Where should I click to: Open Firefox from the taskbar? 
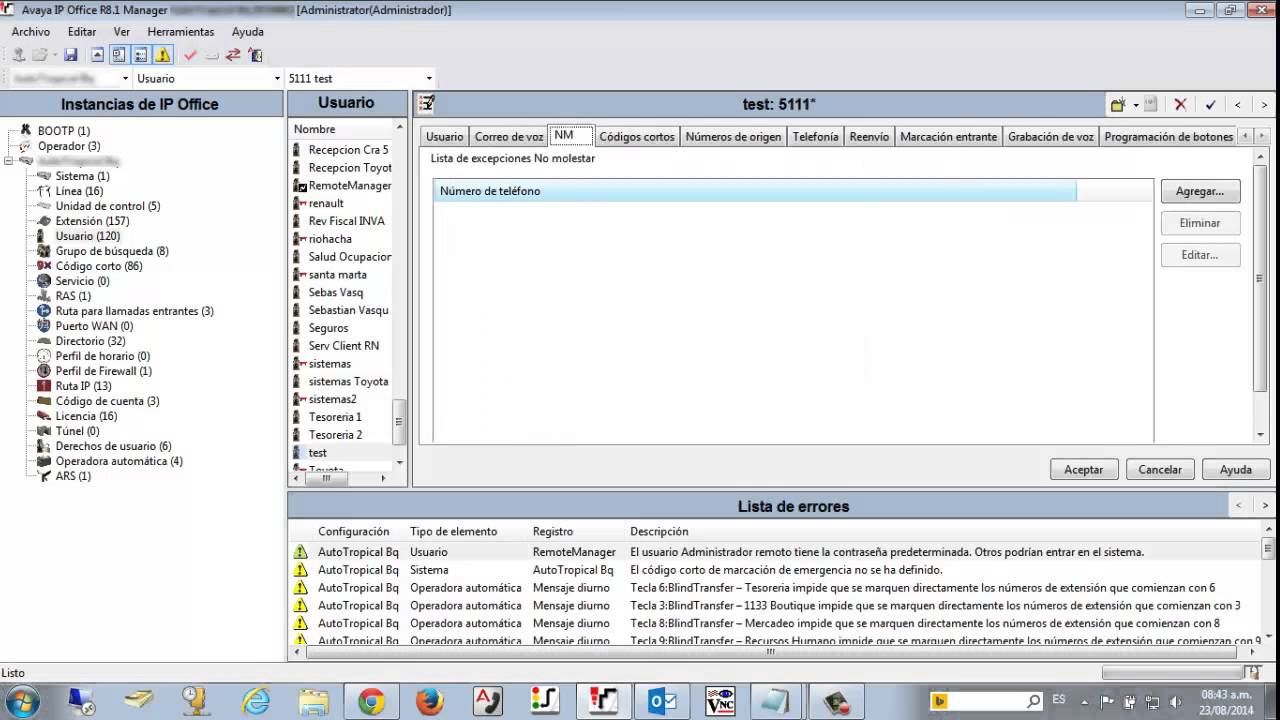tap(429, 701)
